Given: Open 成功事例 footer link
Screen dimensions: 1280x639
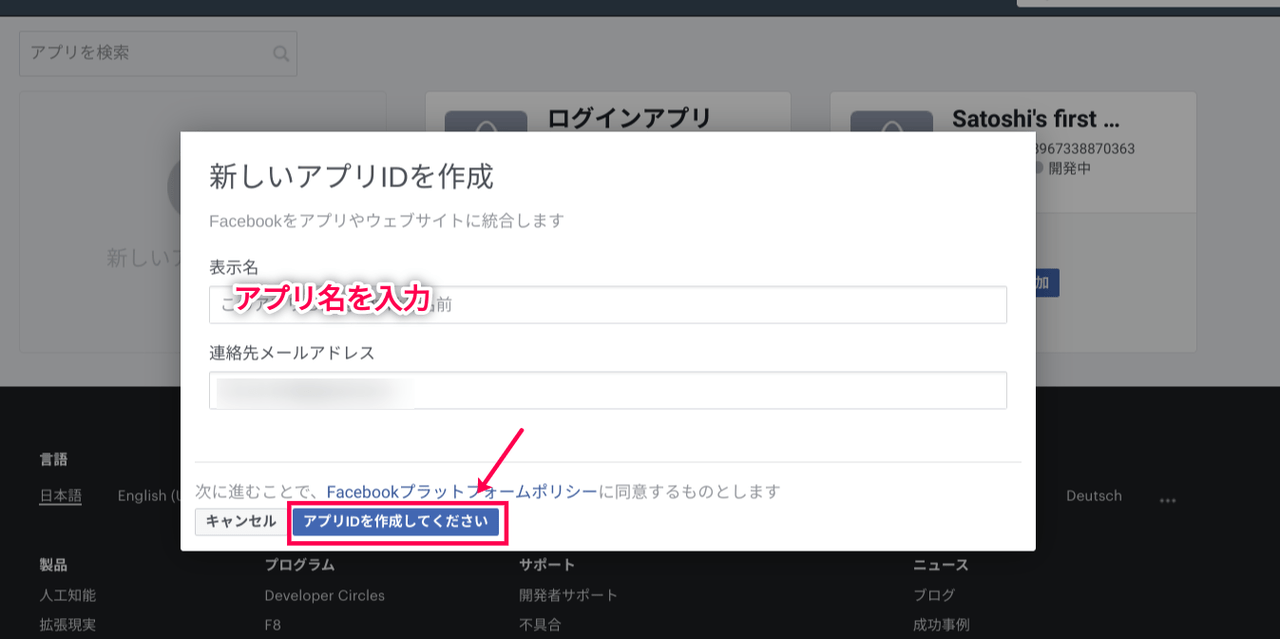Looking at the screenshot, I should [941, 625].
